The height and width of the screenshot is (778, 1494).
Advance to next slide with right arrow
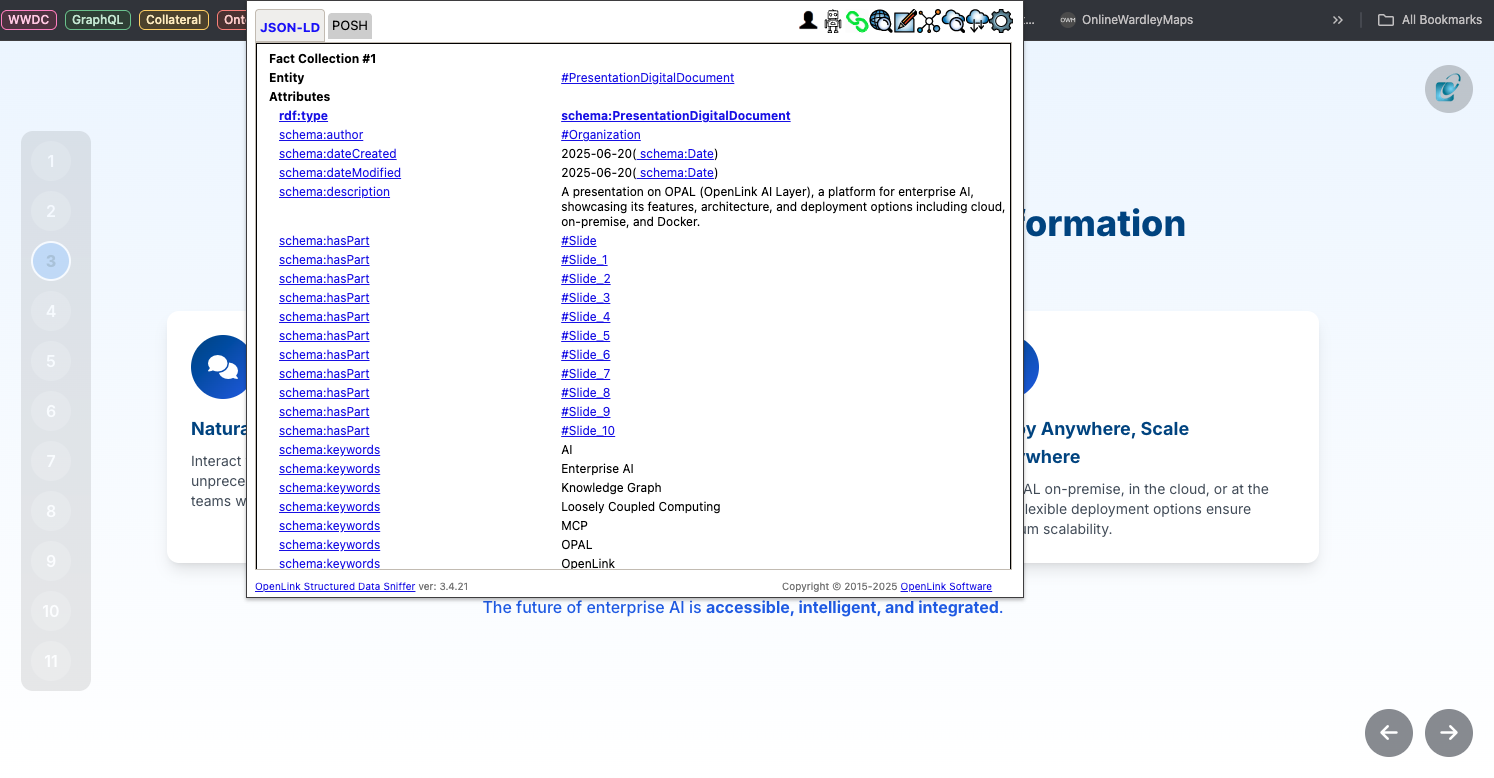pos(1449,733)
